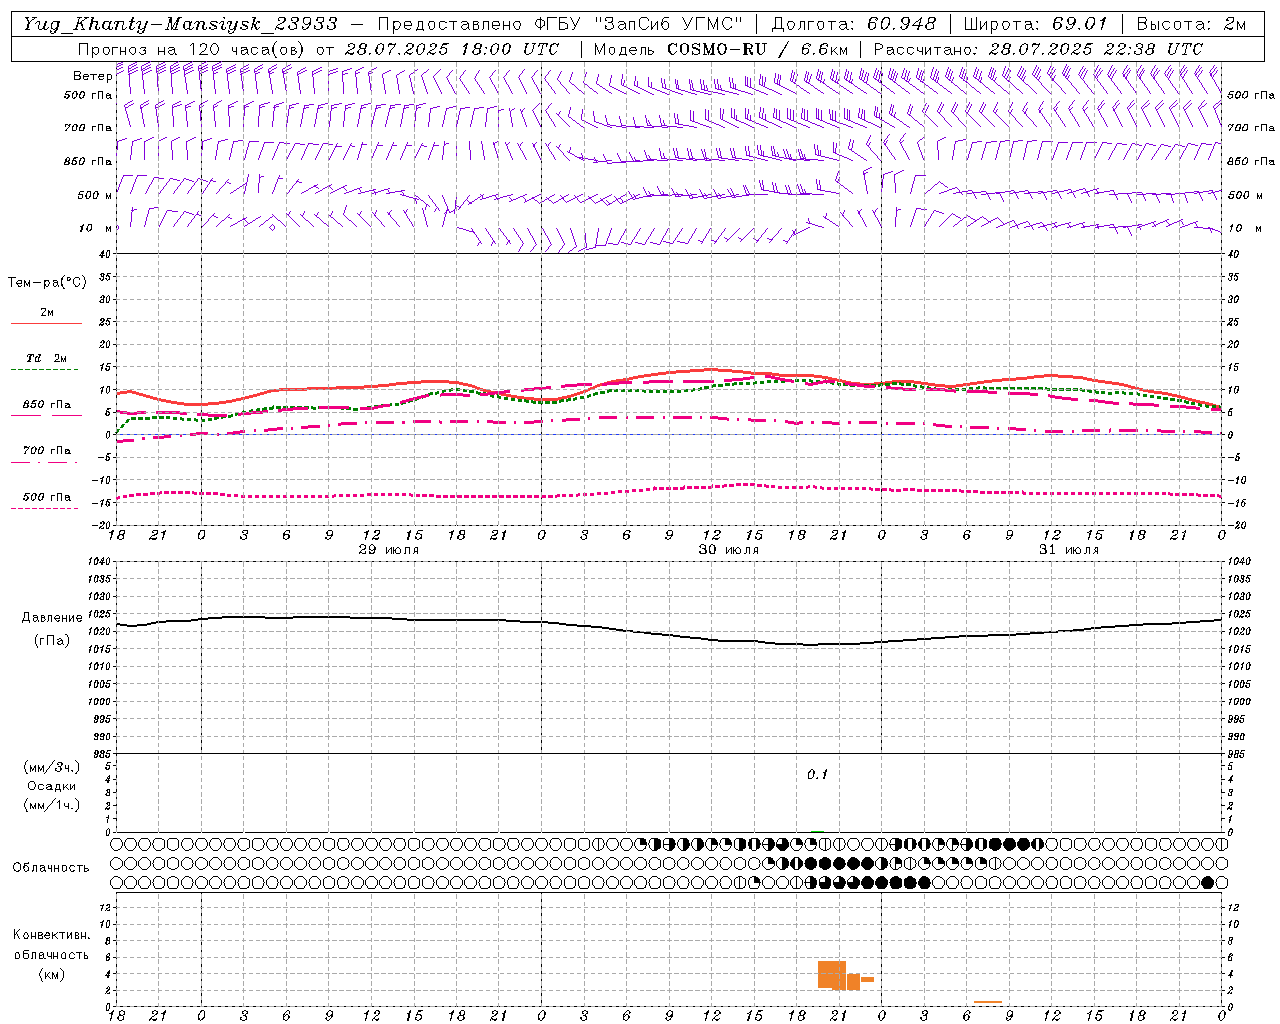This screenshot has height=1024, width=1280.
Task: Click the station title Yug_Khanty-Mansiysk_23933
Action: point(180,24)
